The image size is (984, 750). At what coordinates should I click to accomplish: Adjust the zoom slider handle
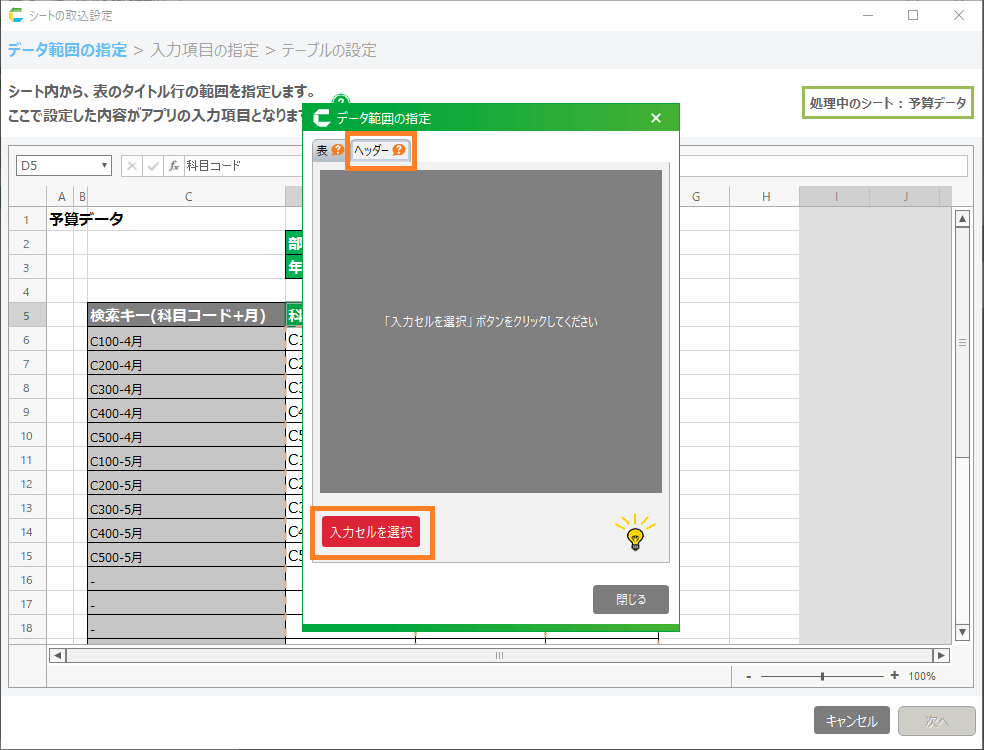[822, 676]
